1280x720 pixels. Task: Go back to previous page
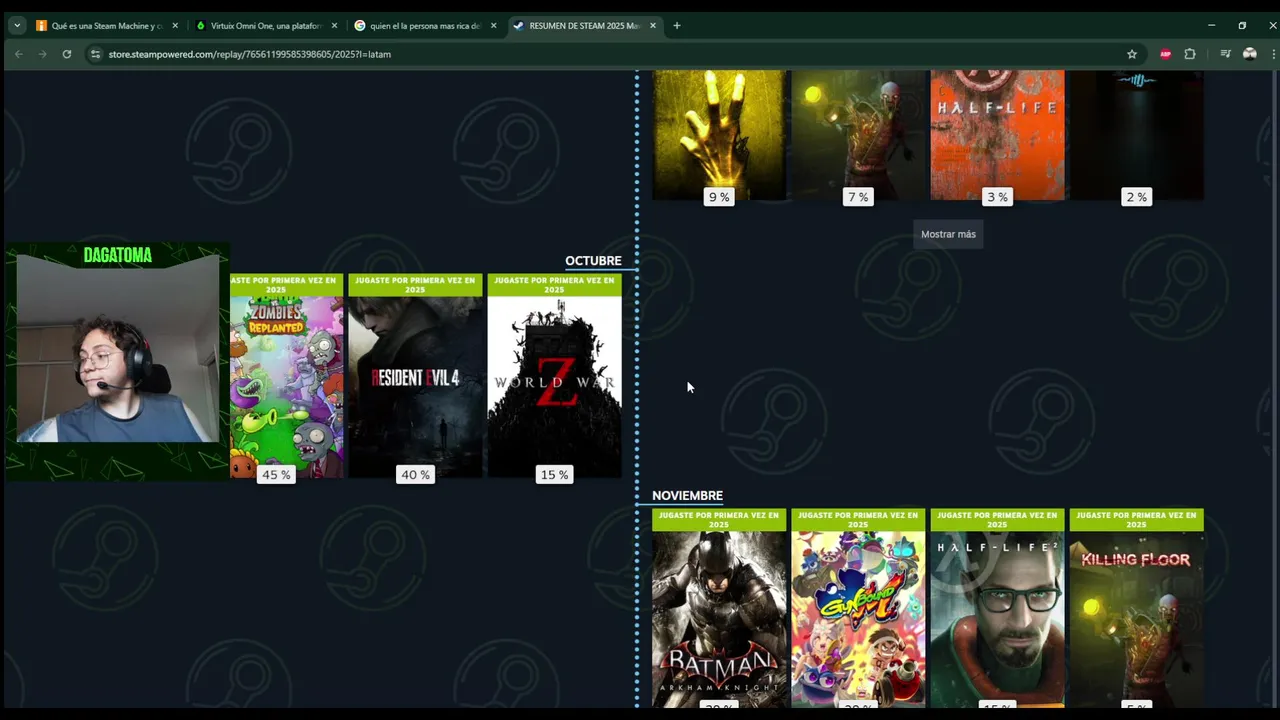tap(18, 54)
